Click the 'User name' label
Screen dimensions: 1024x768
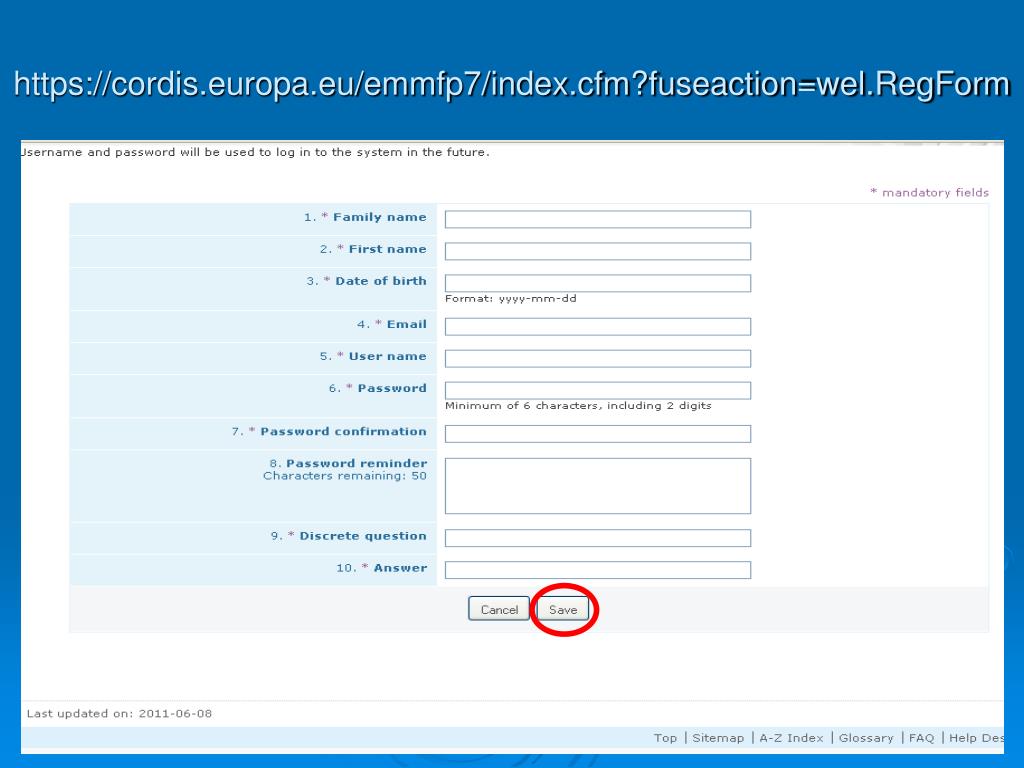[387, 356]
